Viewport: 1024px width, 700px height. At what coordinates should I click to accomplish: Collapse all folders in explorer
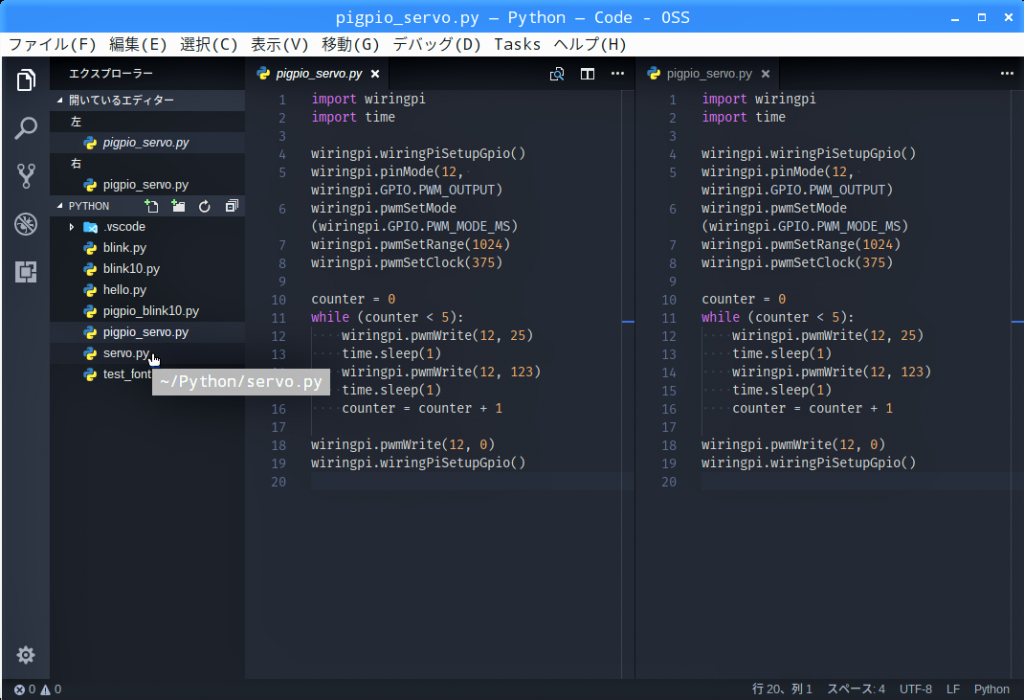231,206
